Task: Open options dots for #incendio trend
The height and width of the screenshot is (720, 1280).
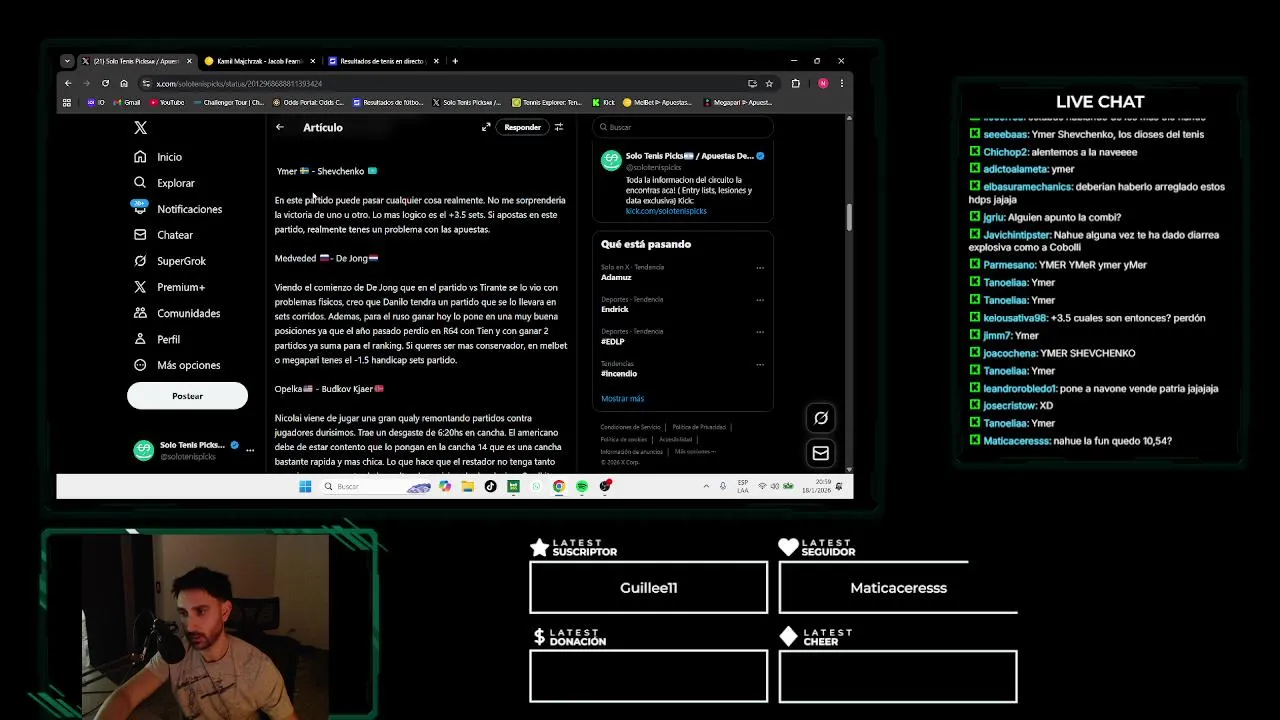Action: point(760,364)
